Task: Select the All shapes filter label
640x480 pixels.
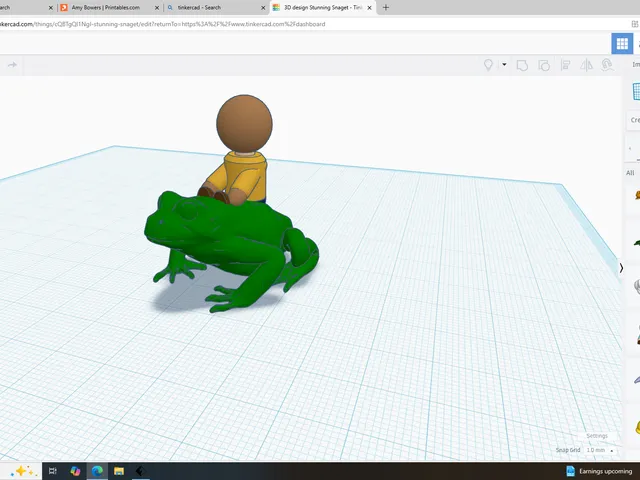Action: click(x=630, y=173)
